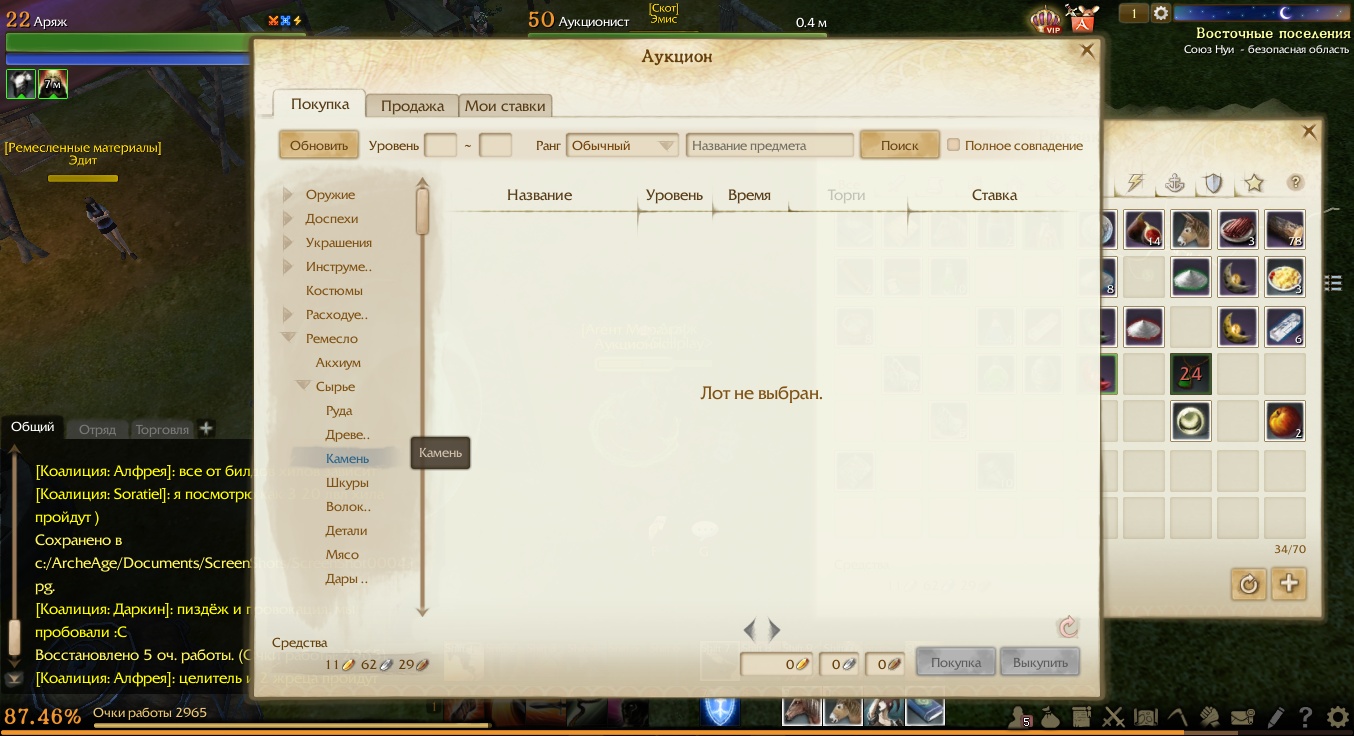
Task: Open the main menu gear icon
Action: [x=1337, y=717]
